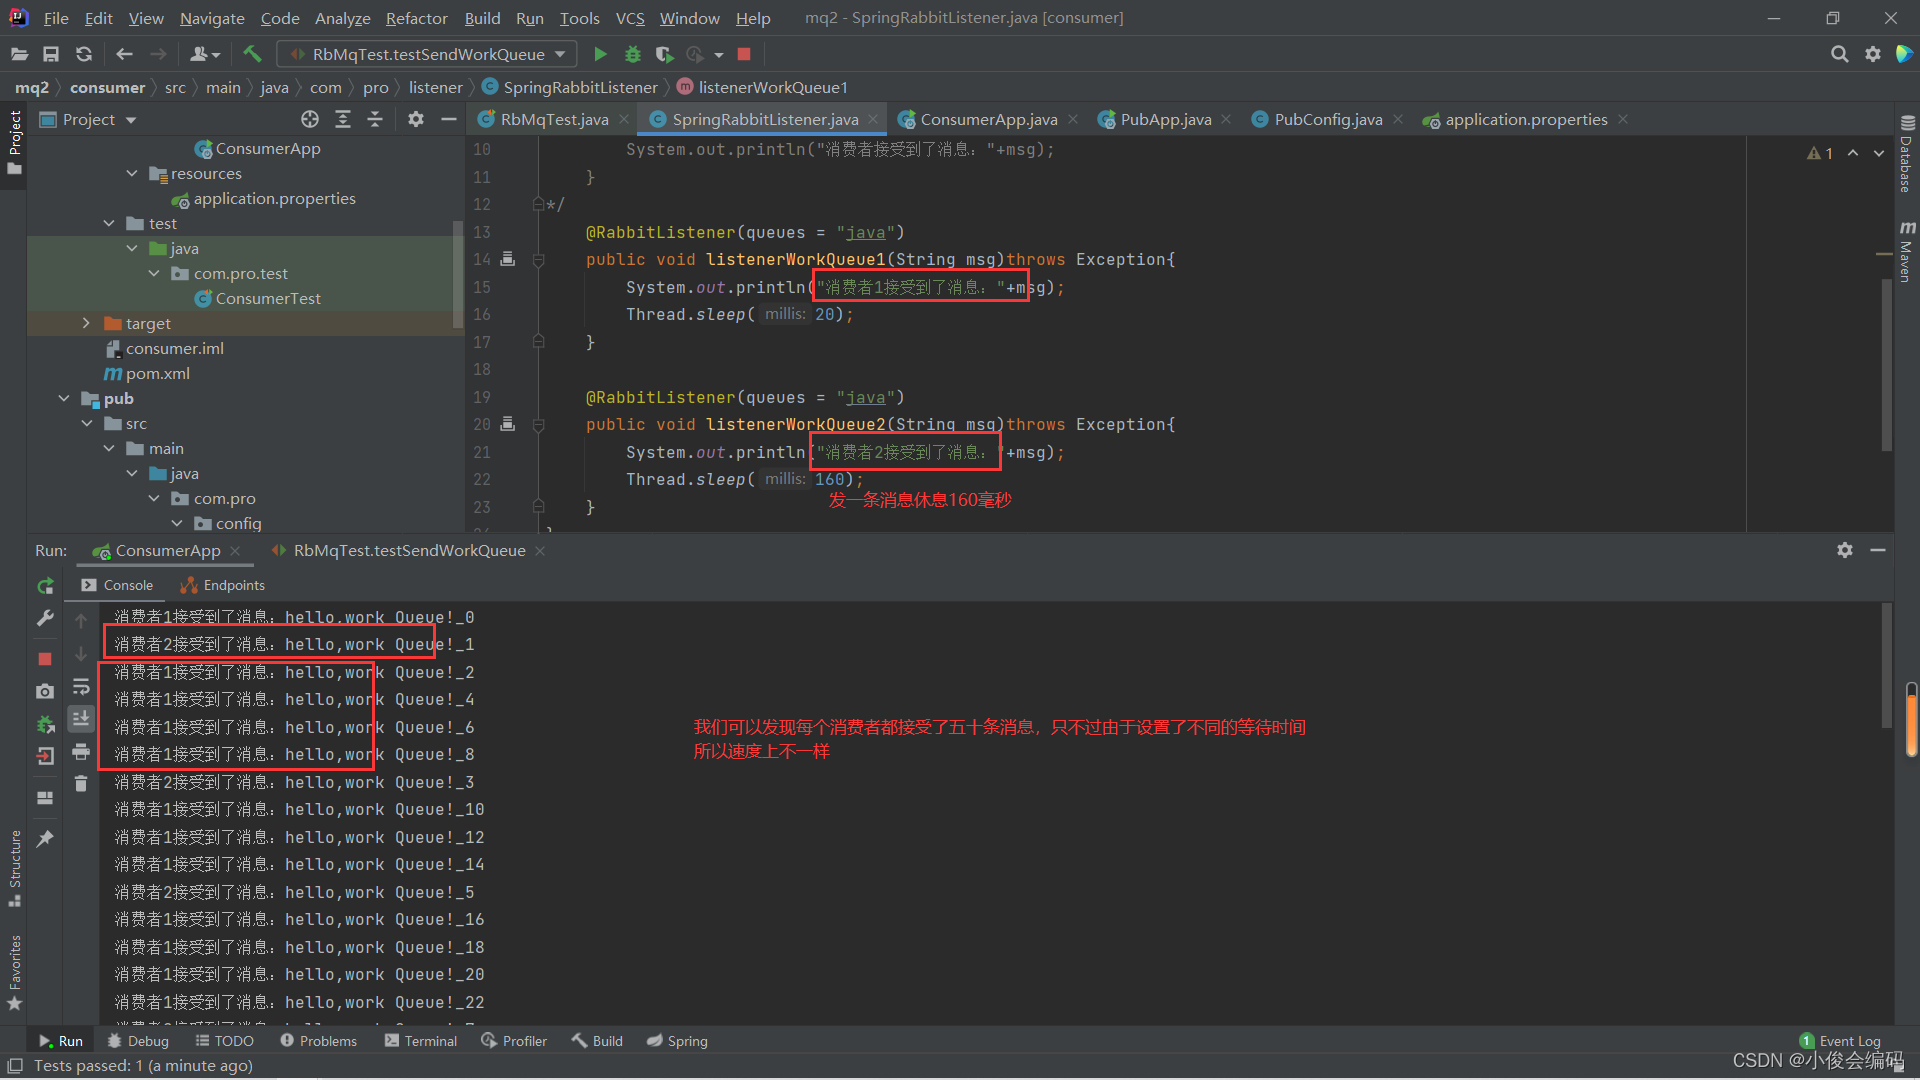Viewport: 1920px width, 1080px height.
Task: Rerun the ConsumerApp run configuration
Action: (45, 586)
